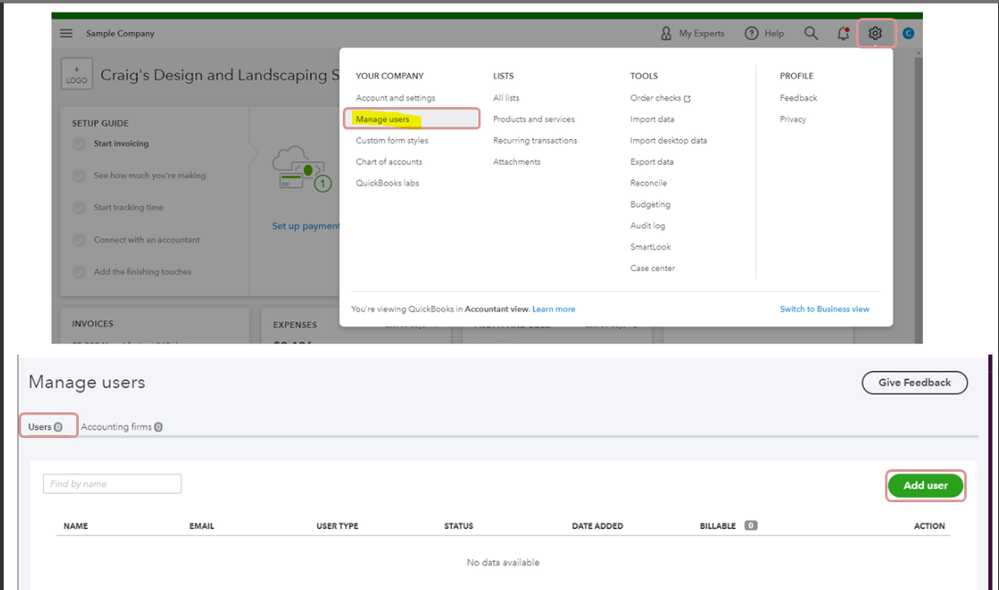
Task: Open Attachments list
Action: [x=517, y=162]
